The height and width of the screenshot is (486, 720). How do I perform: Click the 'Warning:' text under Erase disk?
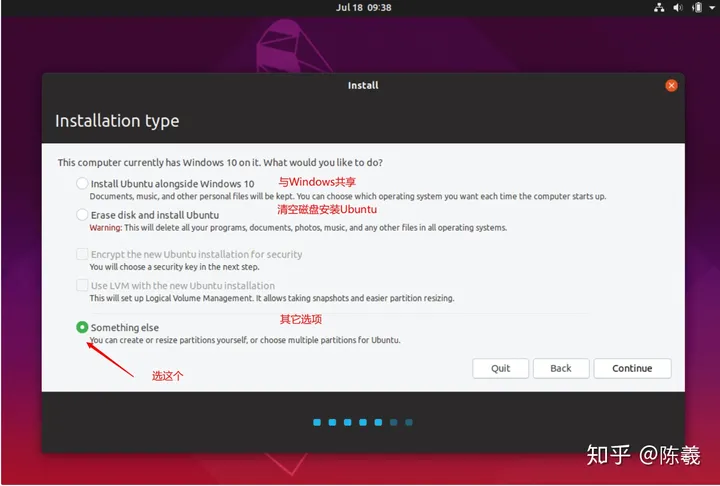106,228
